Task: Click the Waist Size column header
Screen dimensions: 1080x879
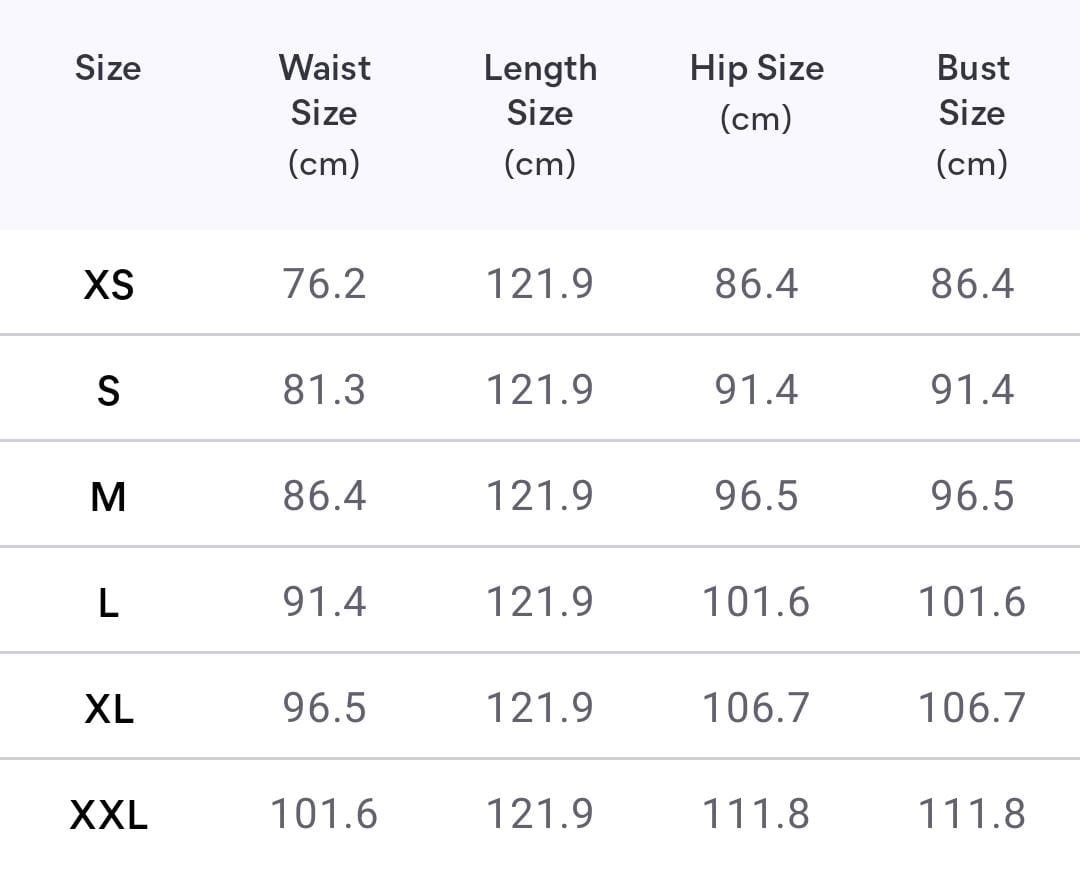Action: click(324, 114)
